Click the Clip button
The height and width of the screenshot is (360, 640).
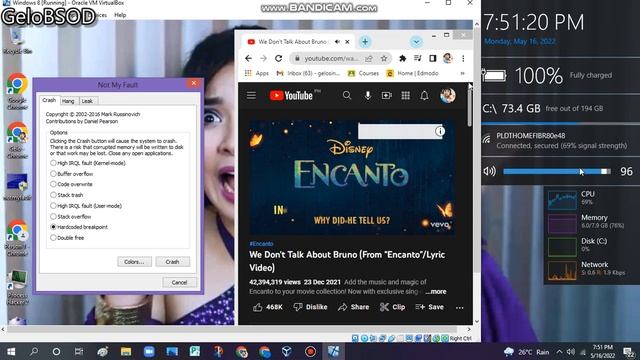pyautogui.click(x=392, y=307)
